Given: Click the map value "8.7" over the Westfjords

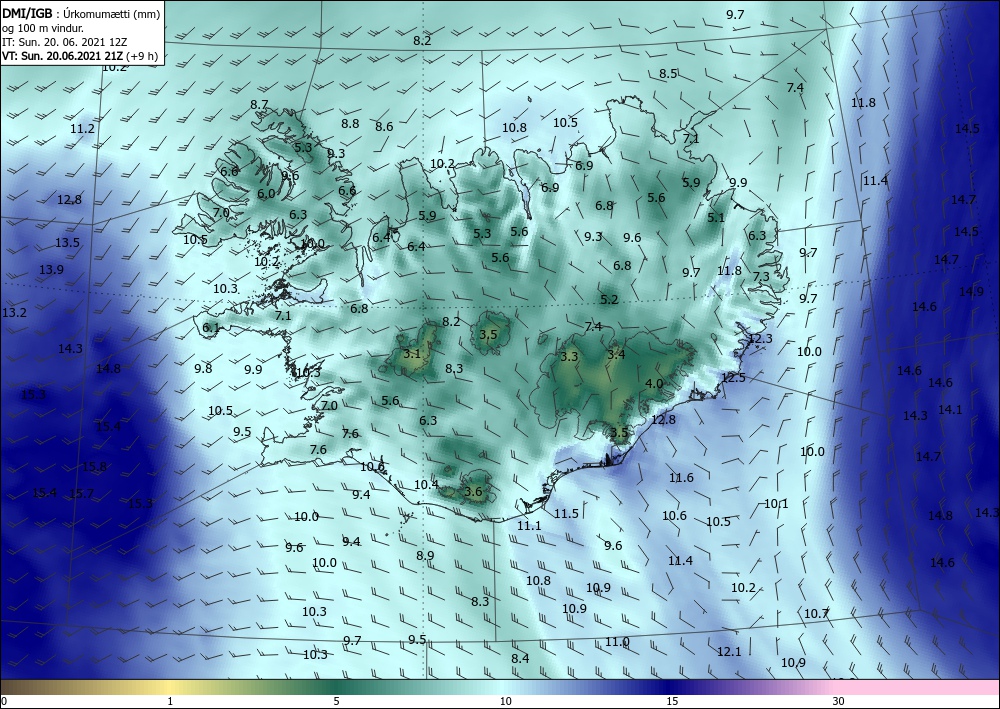Looking at the screenshot, I should click(259, 105).
